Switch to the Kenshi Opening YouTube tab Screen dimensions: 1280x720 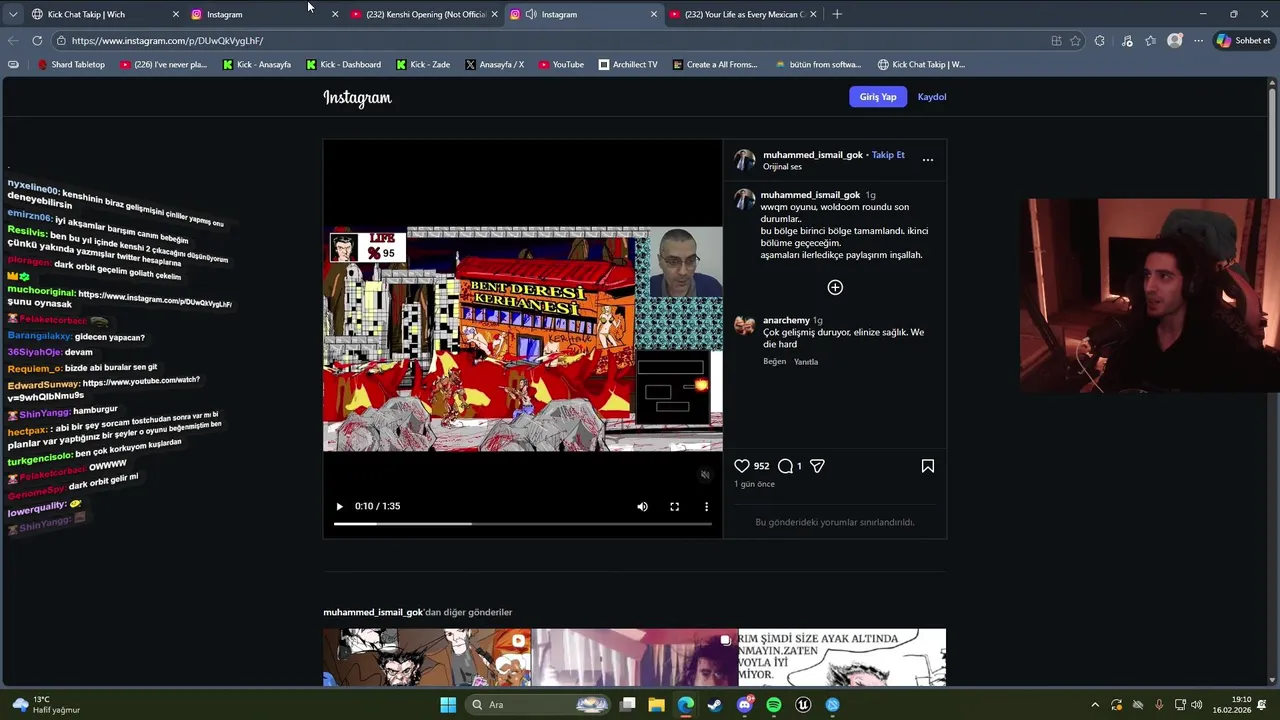pyautogui.click(x=425, y=14)
